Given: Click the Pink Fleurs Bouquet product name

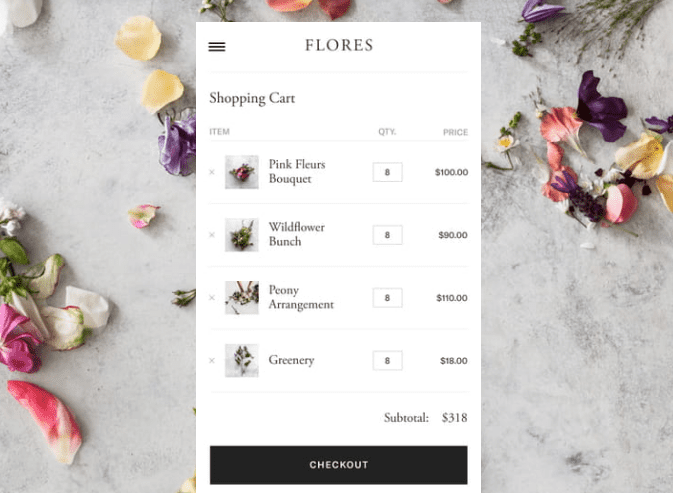Looking at the screenshot, I should click(297, 172).
